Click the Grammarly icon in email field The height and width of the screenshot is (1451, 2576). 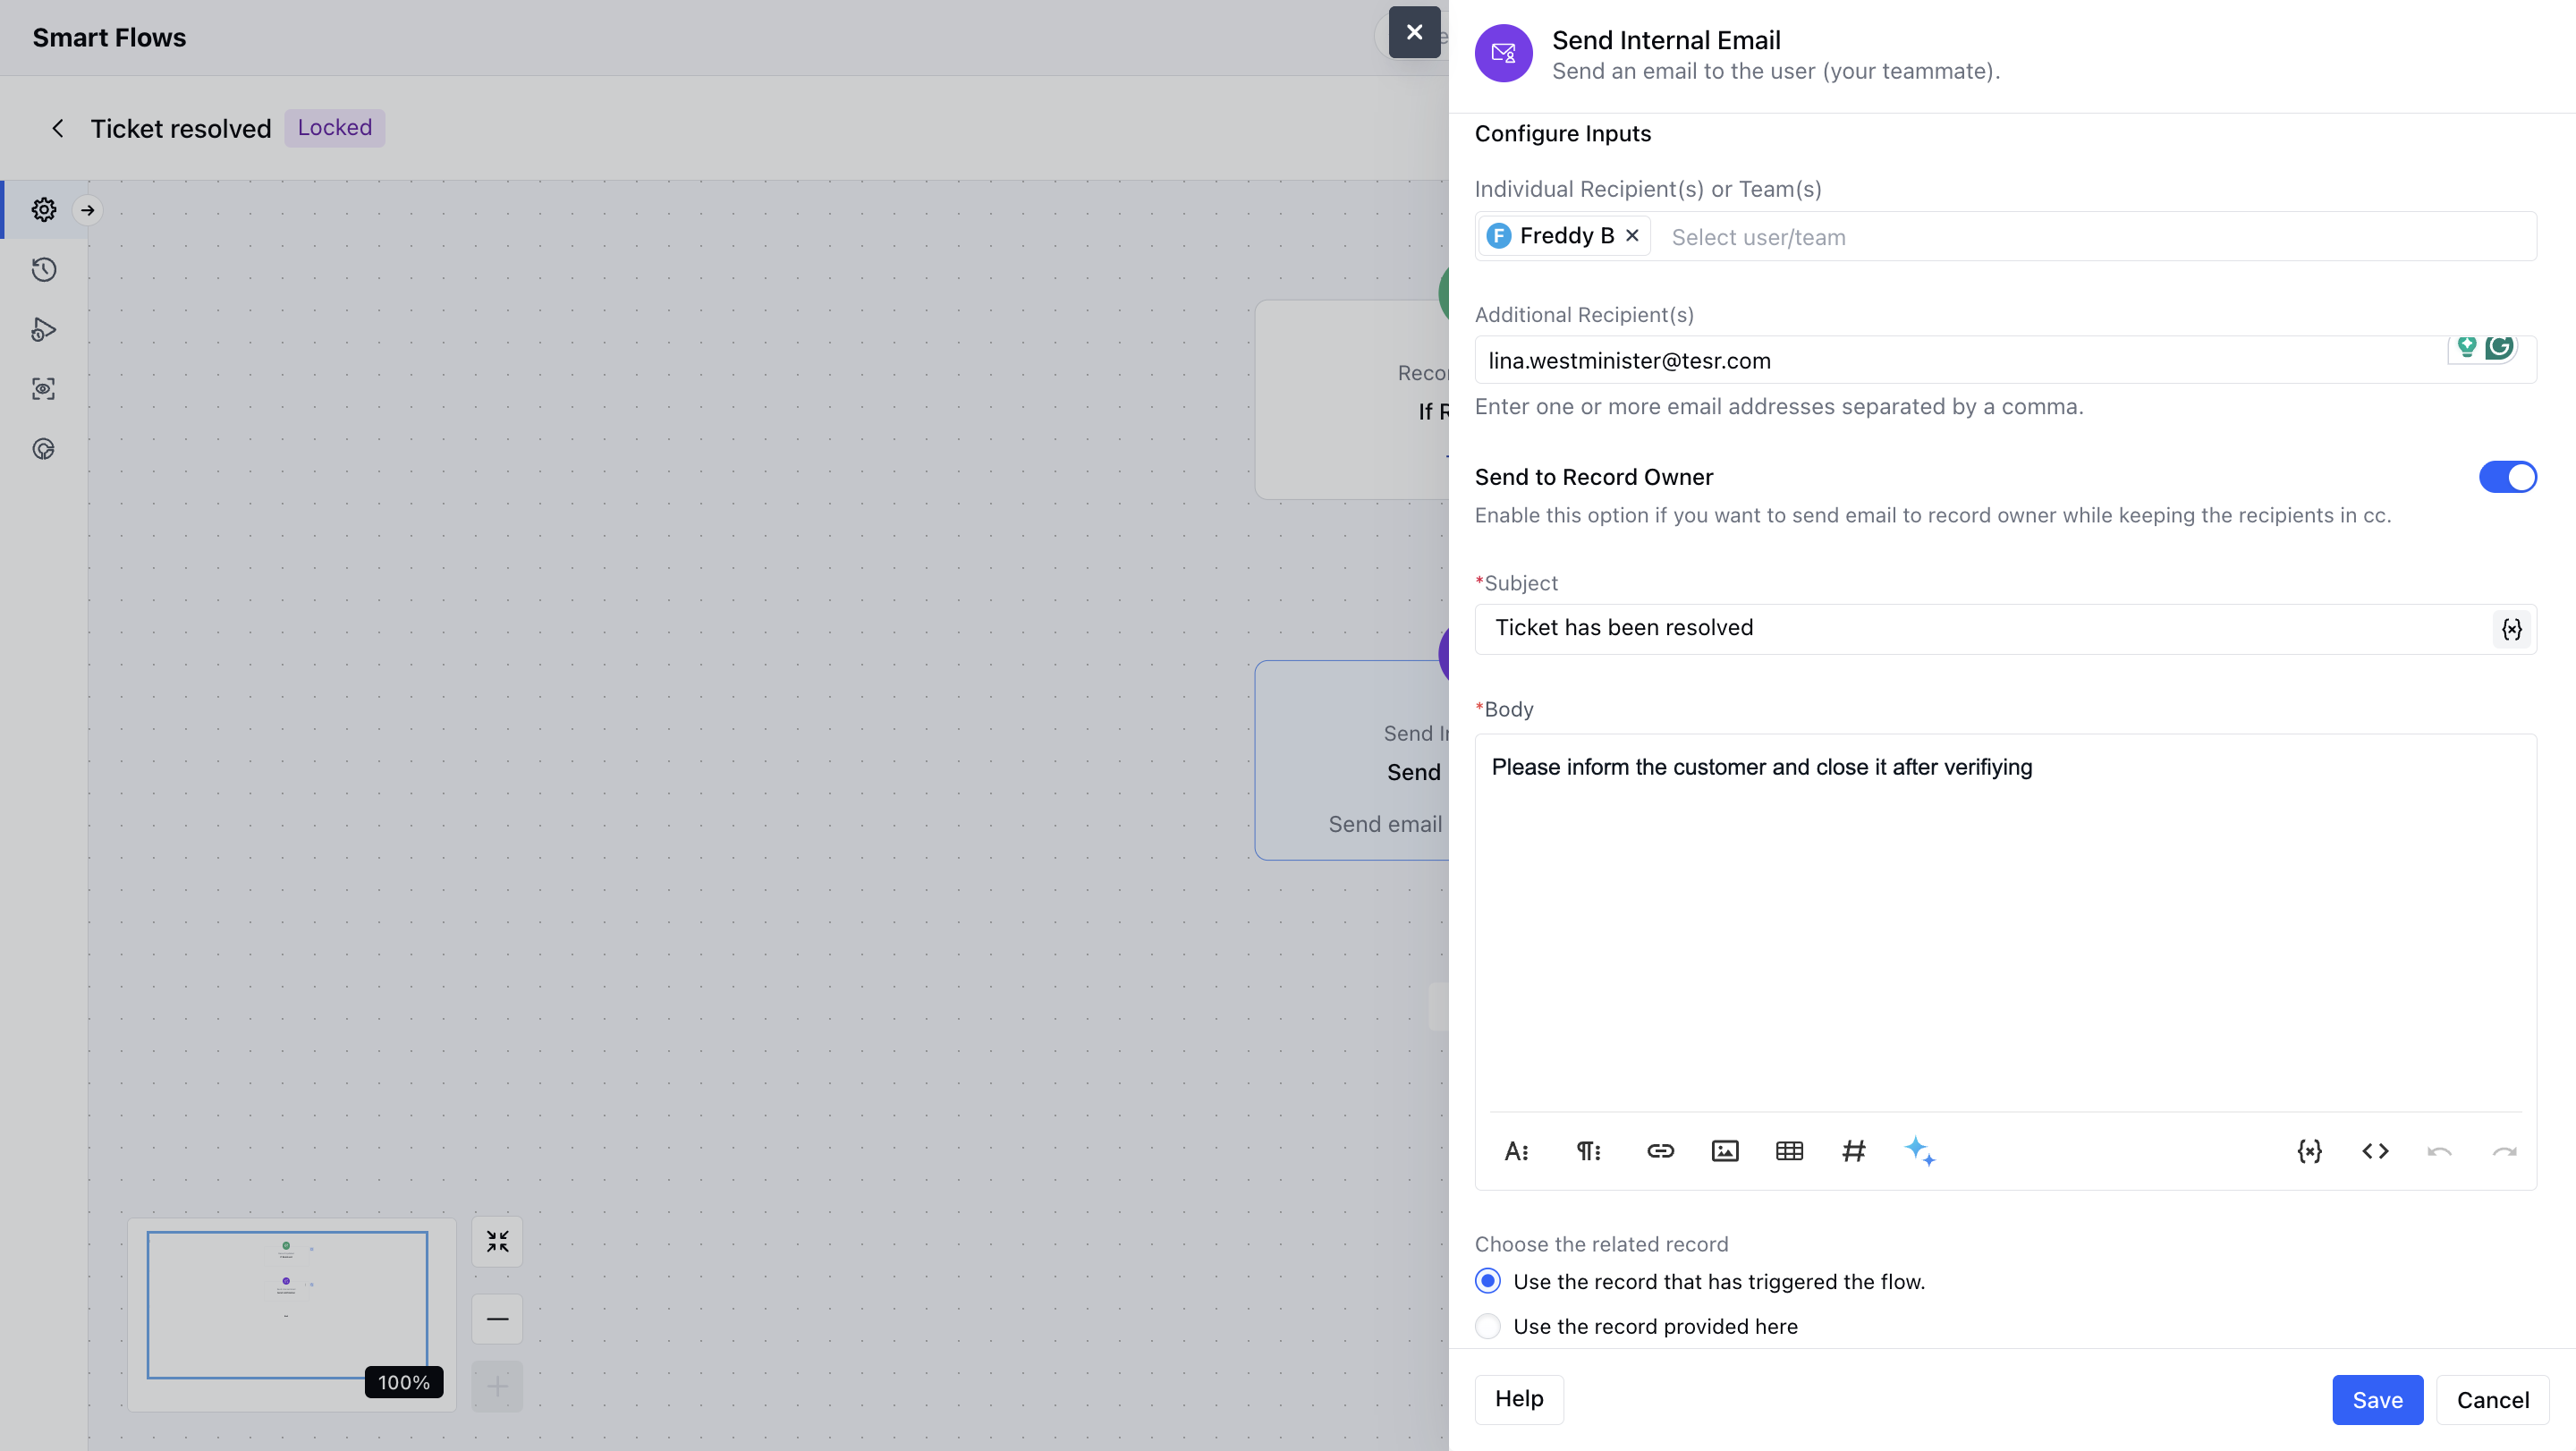pyautogui.click(x=2499, y=346)
